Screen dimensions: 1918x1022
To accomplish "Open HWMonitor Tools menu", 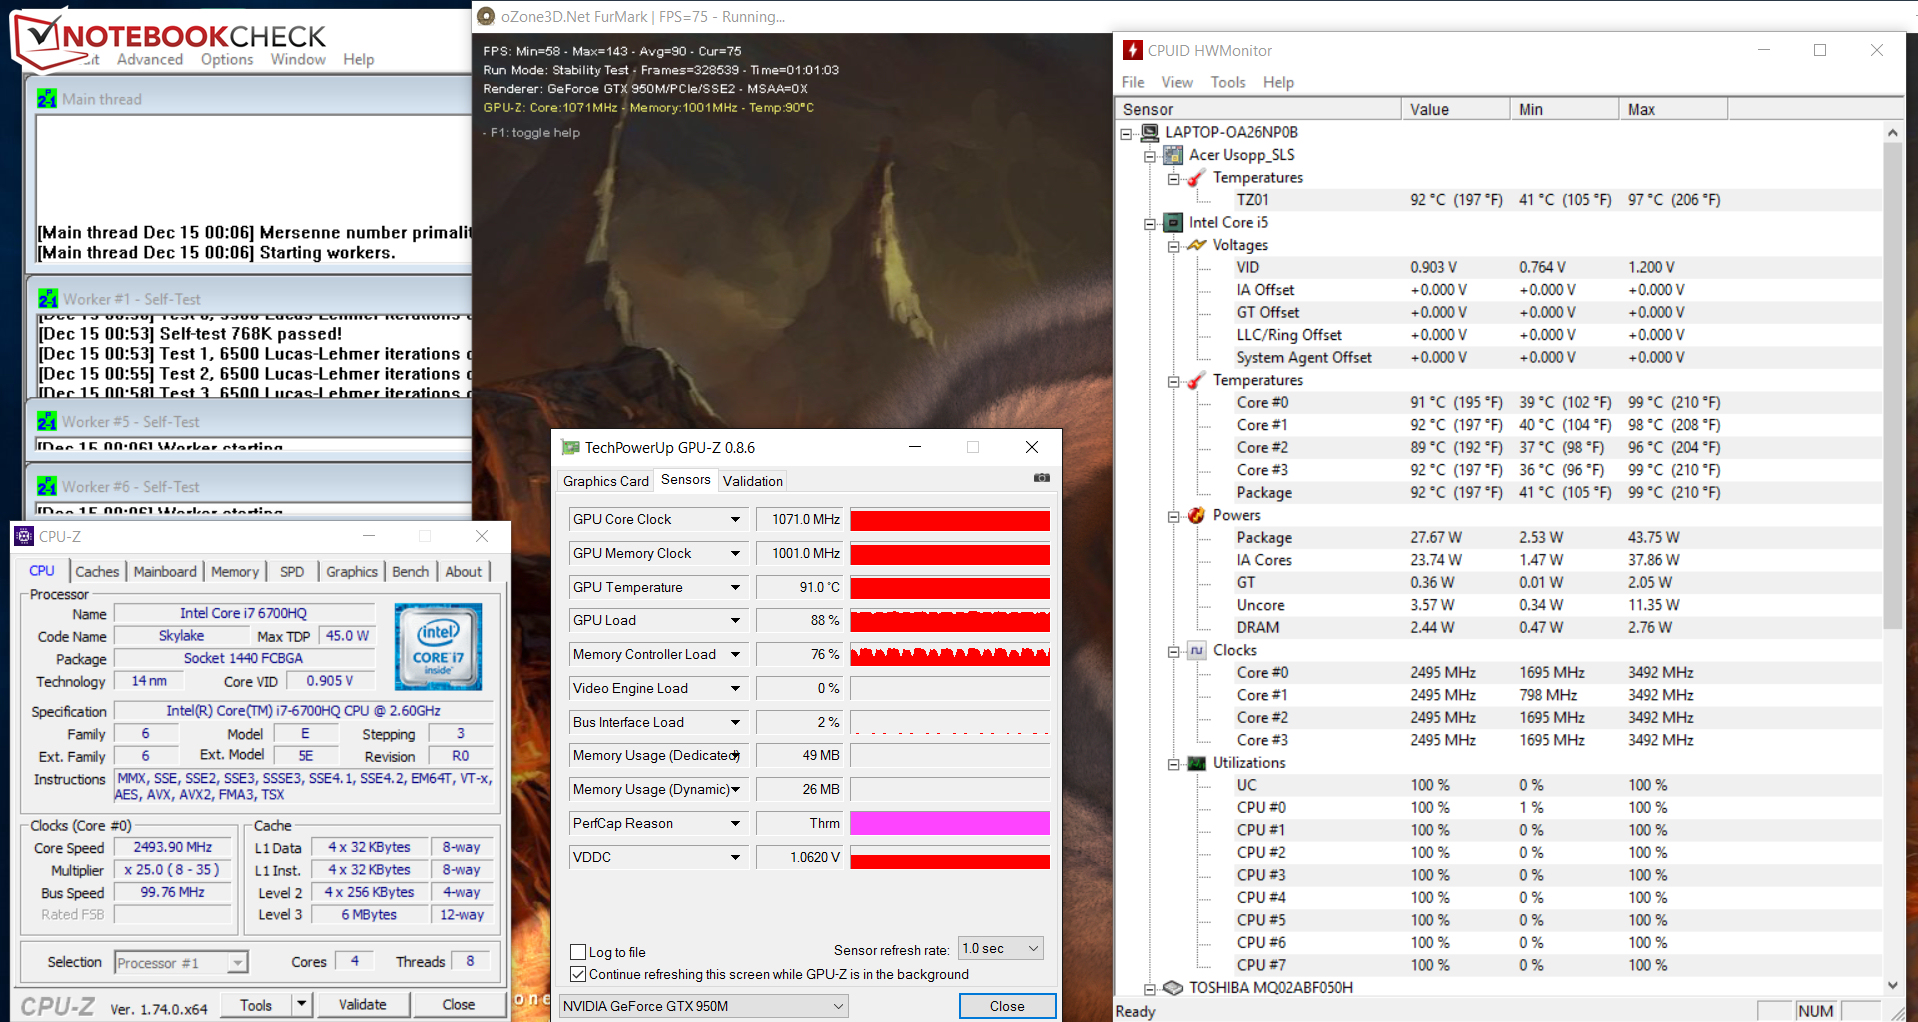I will click(x=1228, y=82).
